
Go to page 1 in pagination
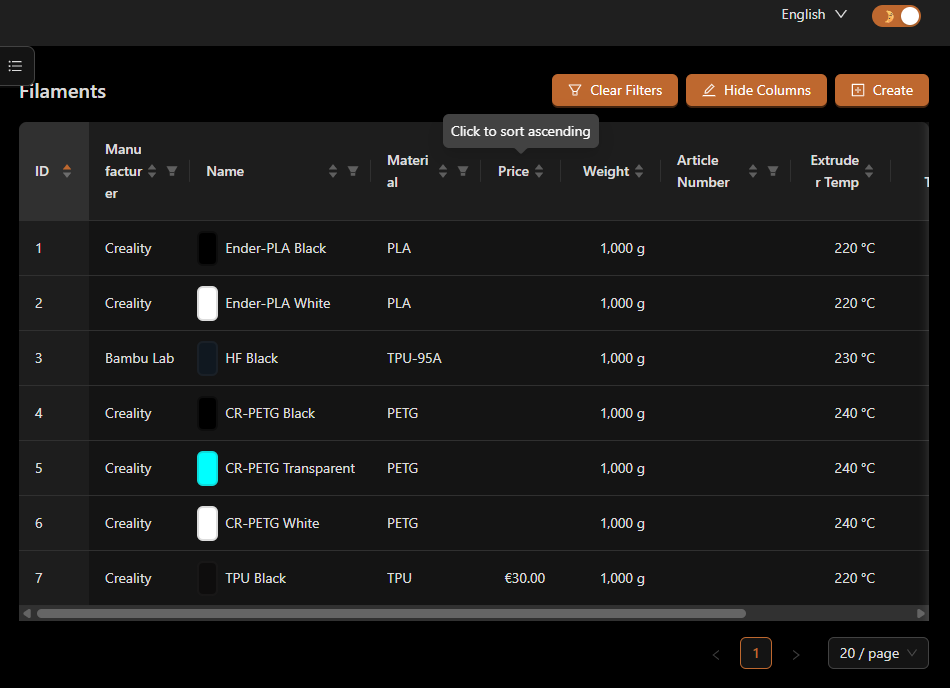tap(755, 653)
